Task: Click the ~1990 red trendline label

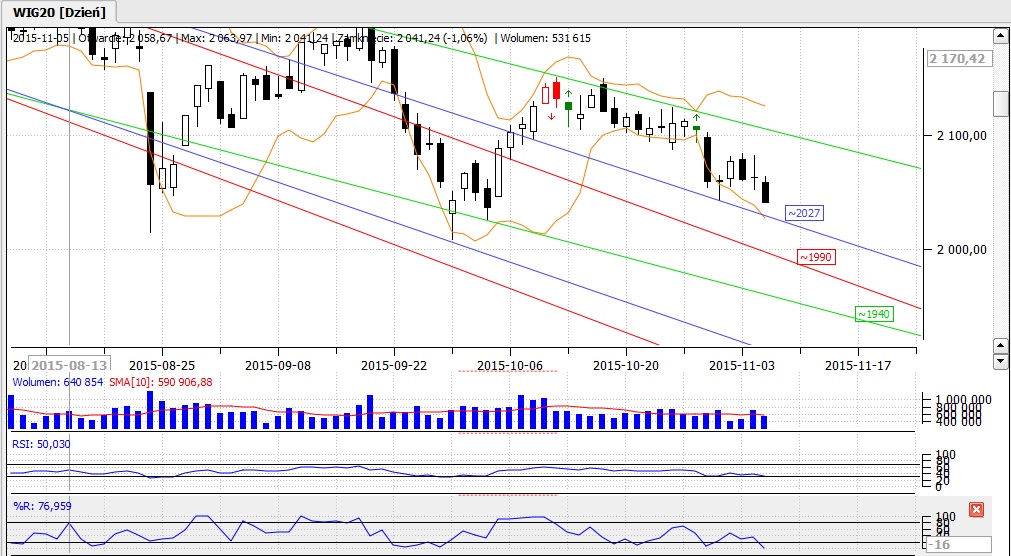Action: (x=815, y=257)
